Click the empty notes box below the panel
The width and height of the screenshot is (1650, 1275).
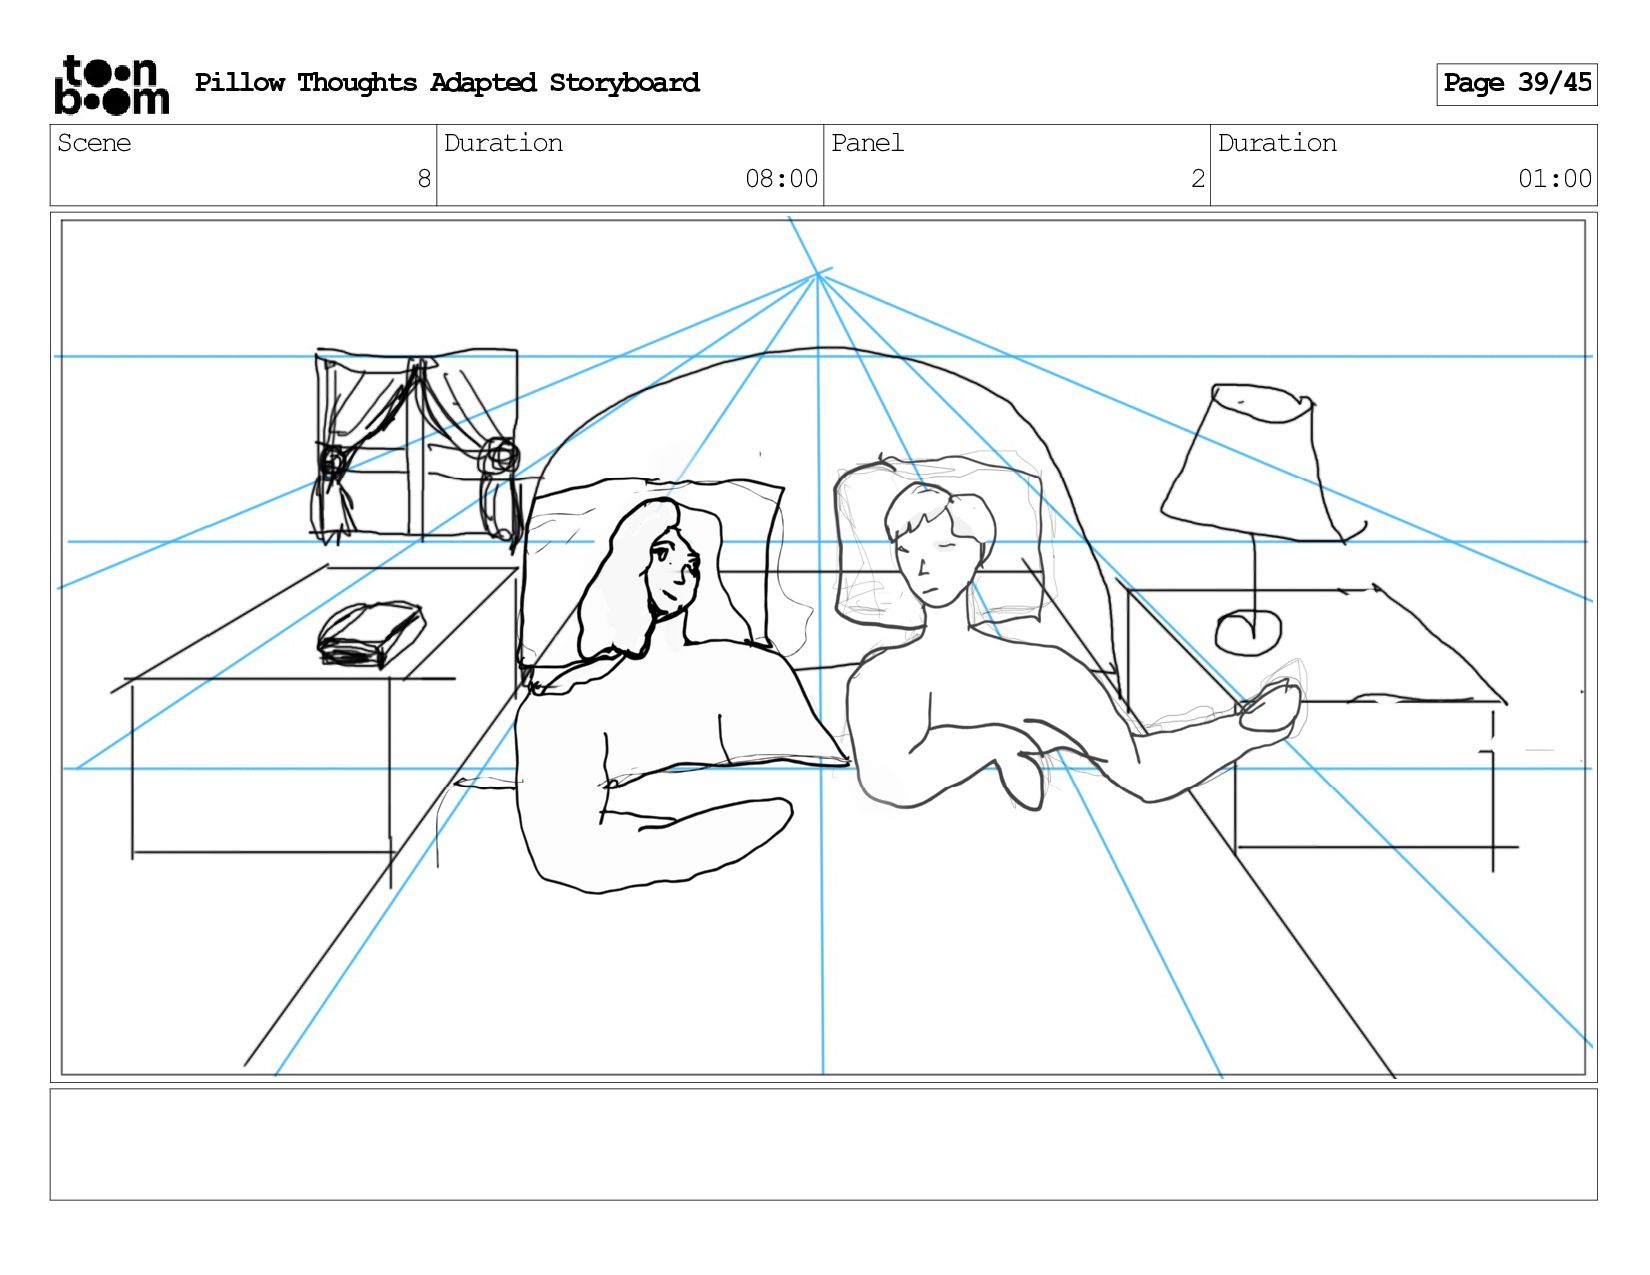823,1145
